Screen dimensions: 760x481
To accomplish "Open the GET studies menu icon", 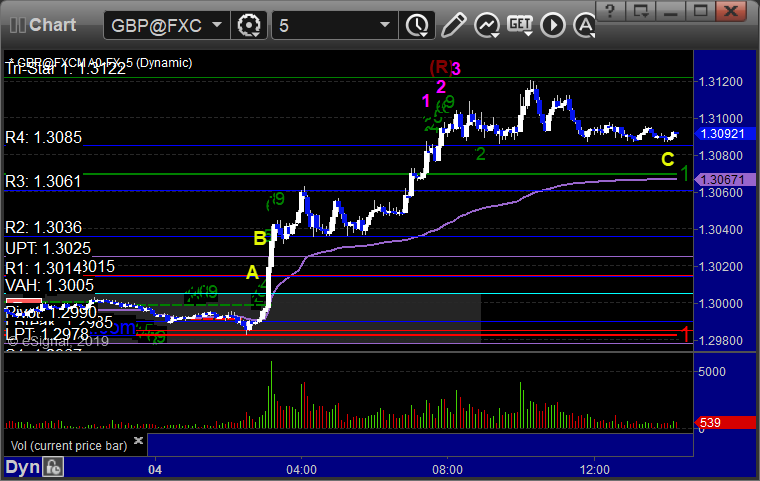I will click(x=520, y=25).
